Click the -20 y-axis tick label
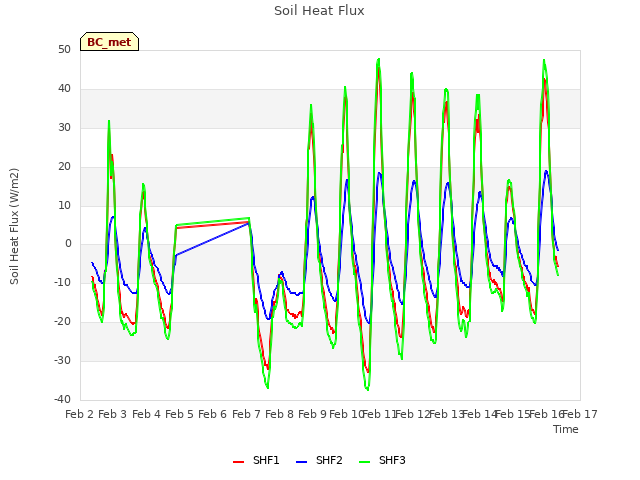 click(62, 322)
